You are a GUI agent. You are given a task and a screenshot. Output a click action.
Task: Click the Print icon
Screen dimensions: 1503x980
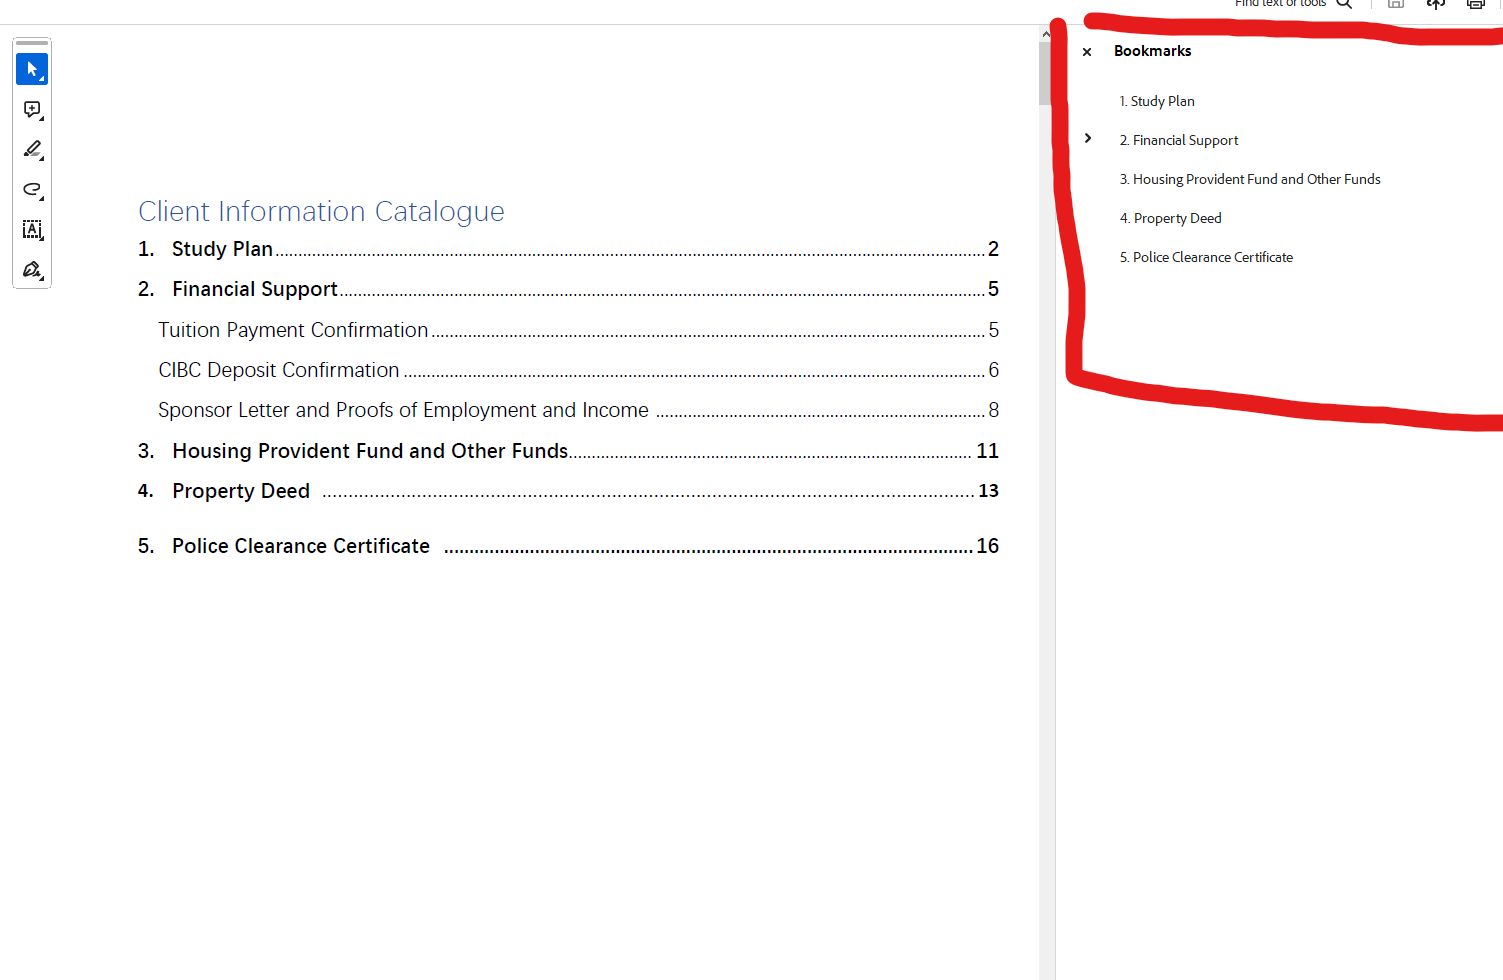pos(1475,4)
